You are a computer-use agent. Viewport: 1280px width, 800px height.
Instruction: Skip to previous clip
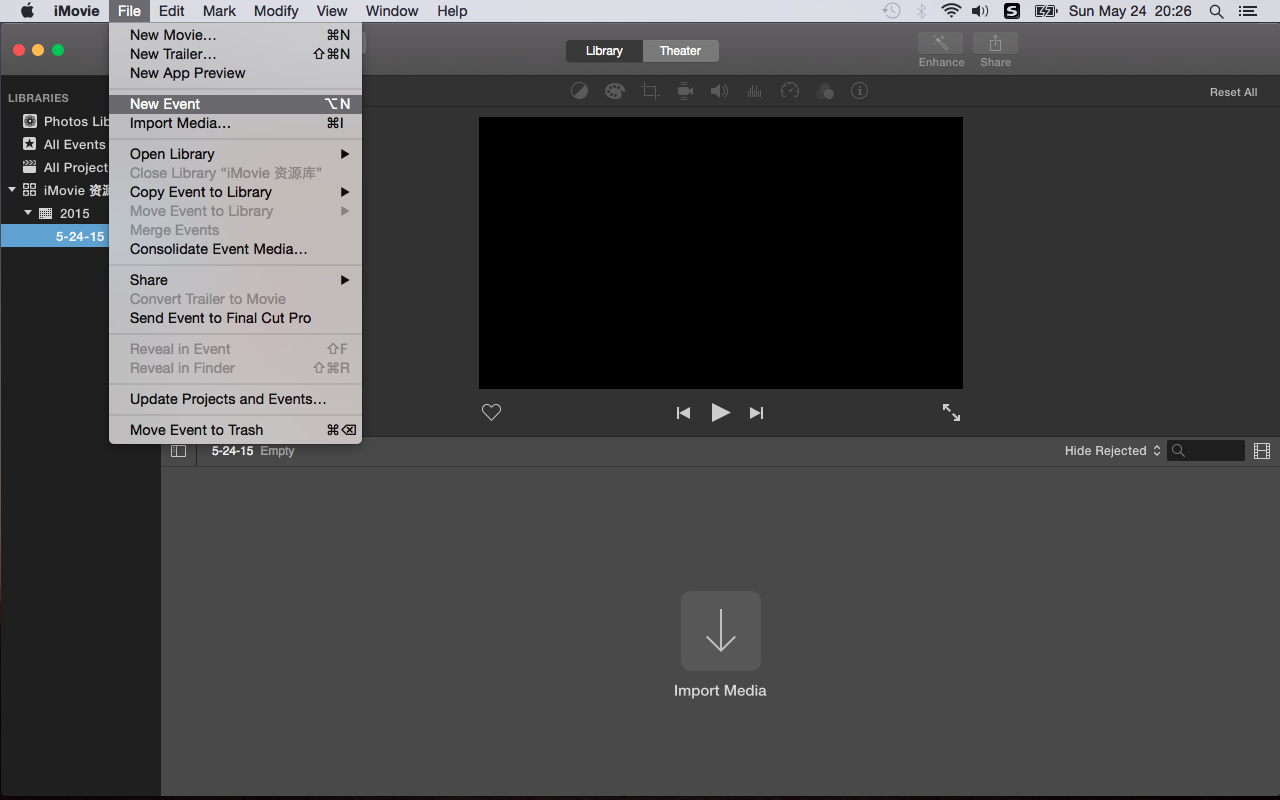click(683, 413)
